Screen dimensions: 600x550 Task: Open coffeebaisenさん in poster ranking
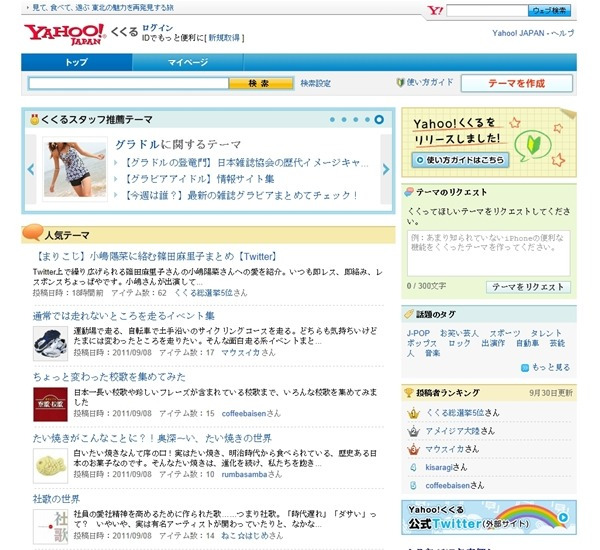pos(455,485)
